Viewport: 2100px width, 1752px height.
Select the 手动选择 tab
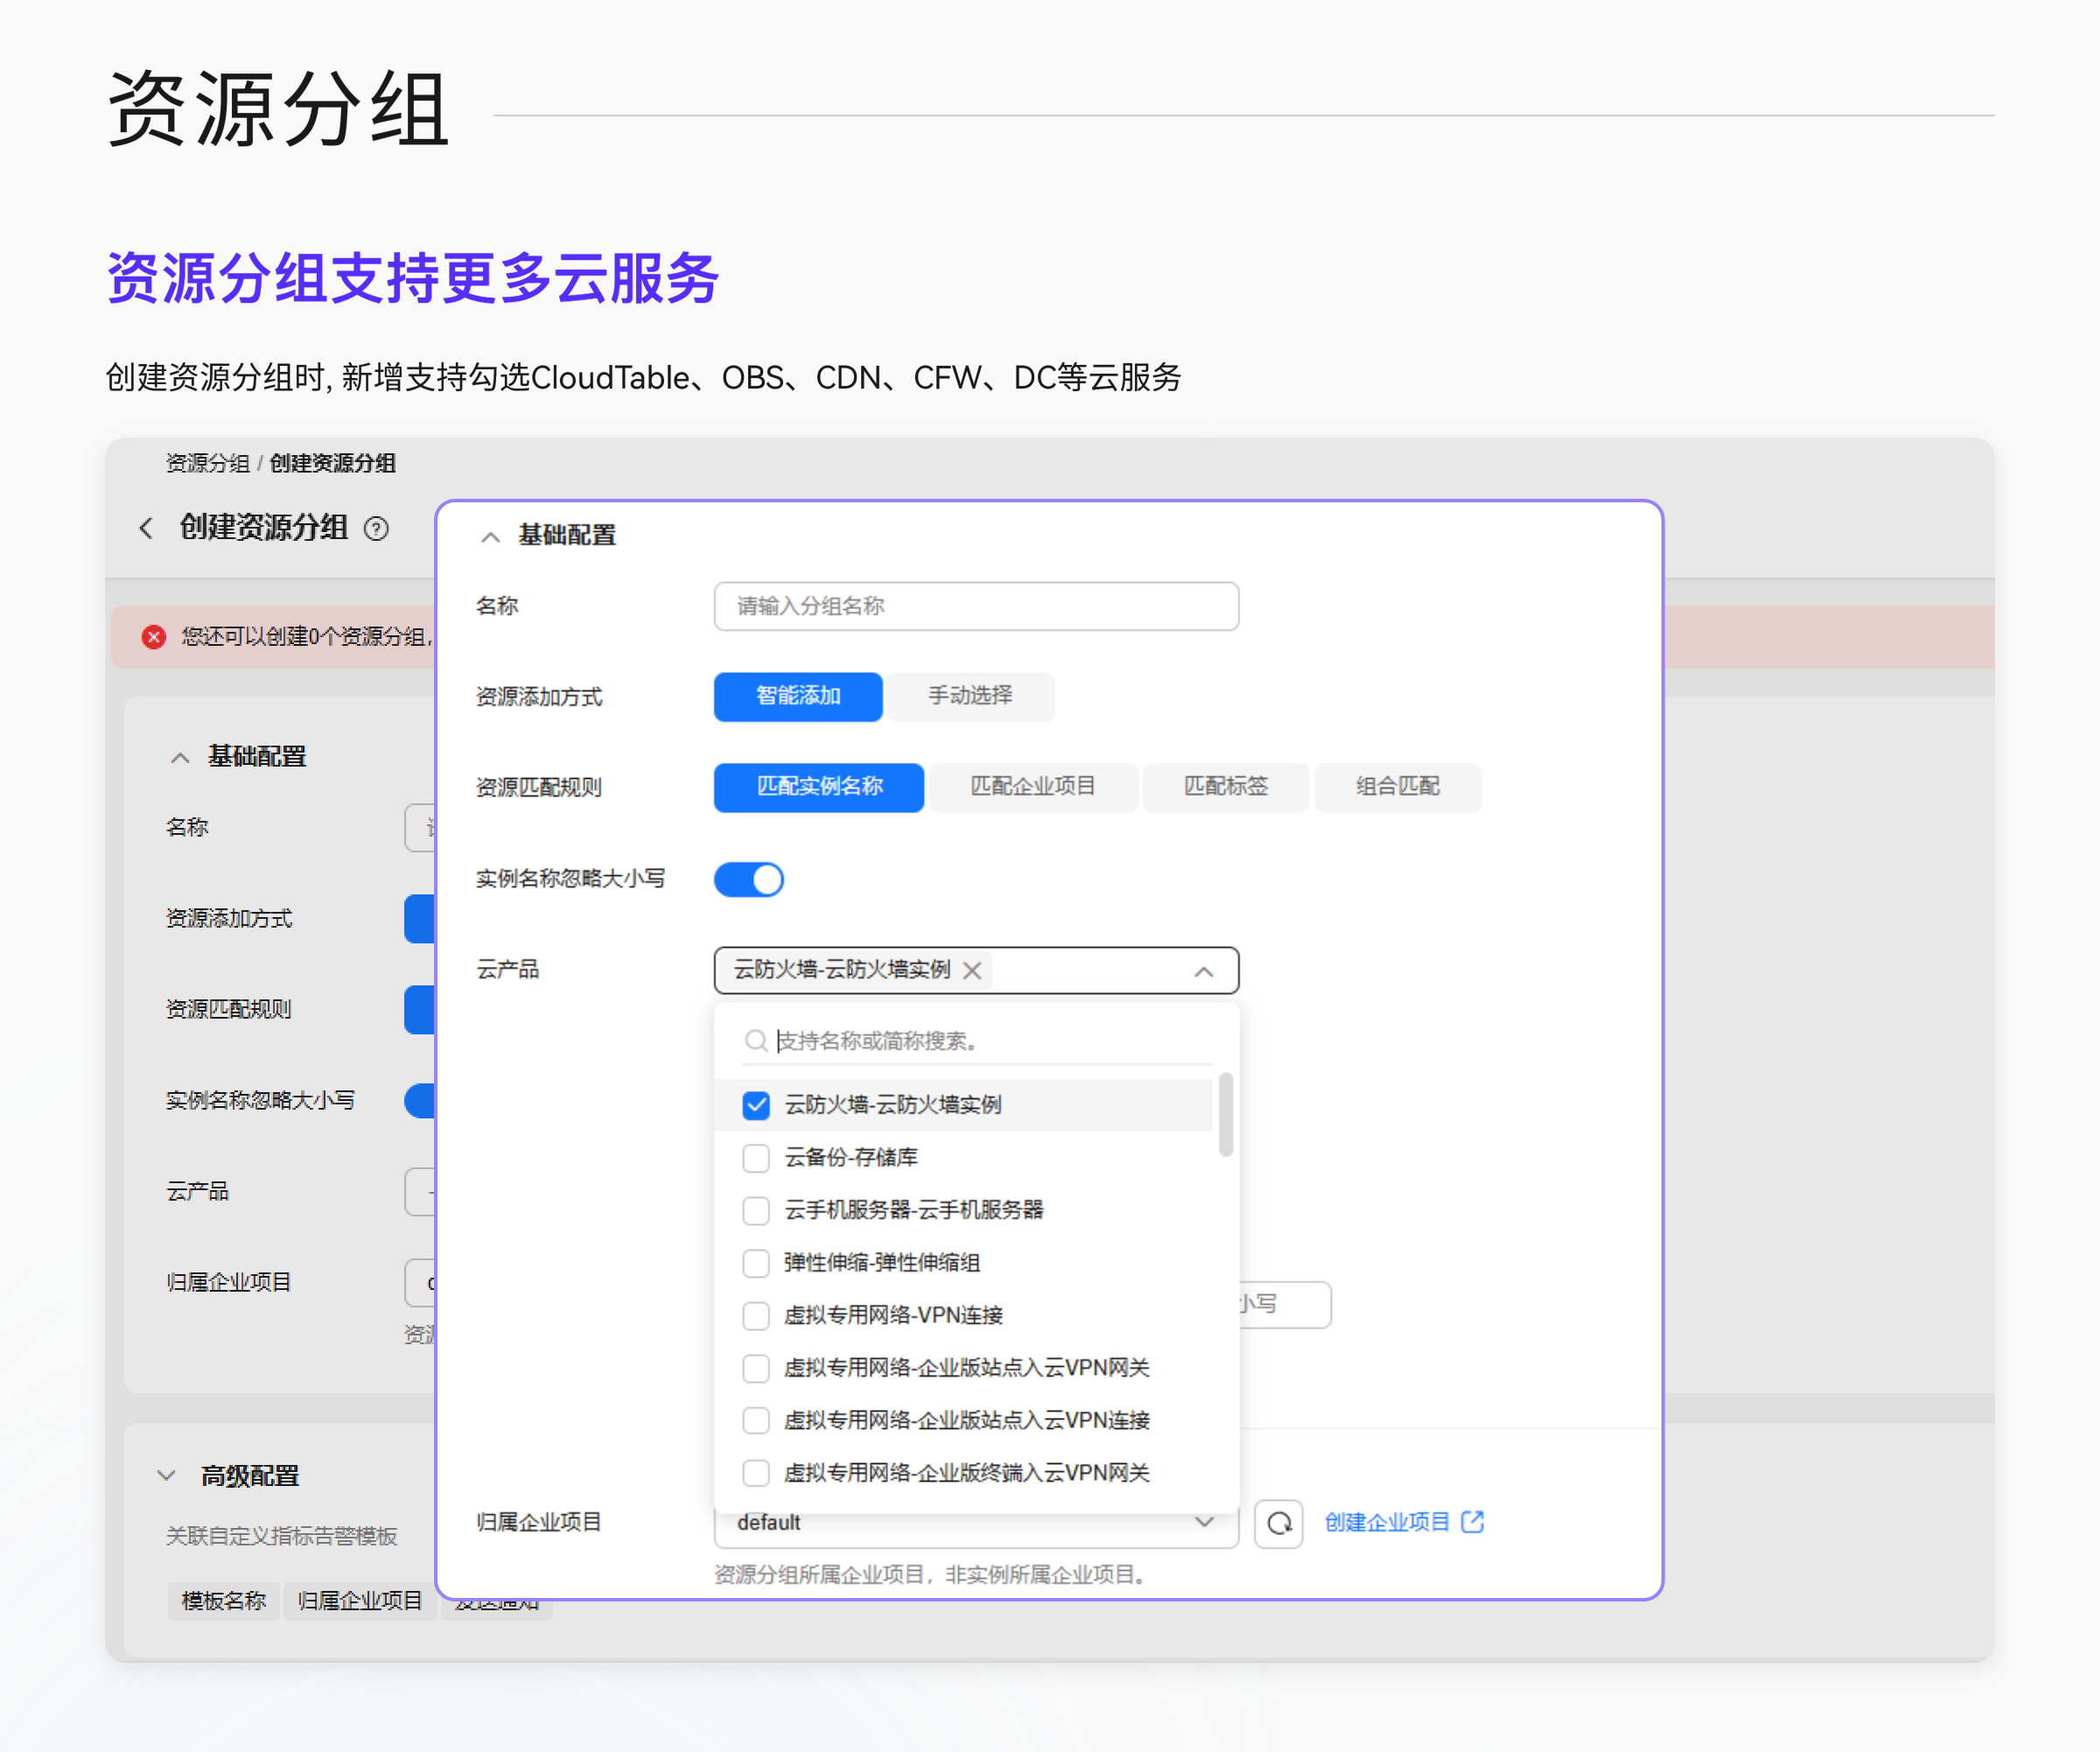click(970, 696)
